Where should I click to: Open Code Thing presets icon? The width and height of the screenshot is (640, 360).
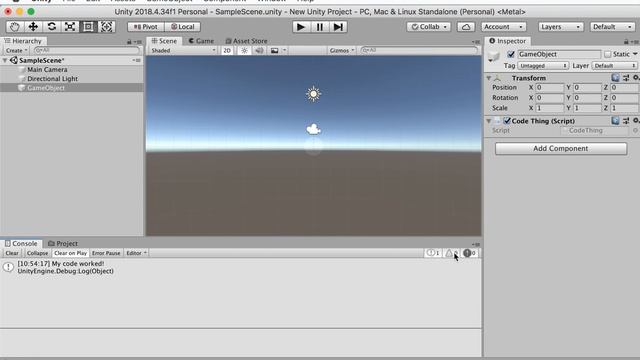626,121
